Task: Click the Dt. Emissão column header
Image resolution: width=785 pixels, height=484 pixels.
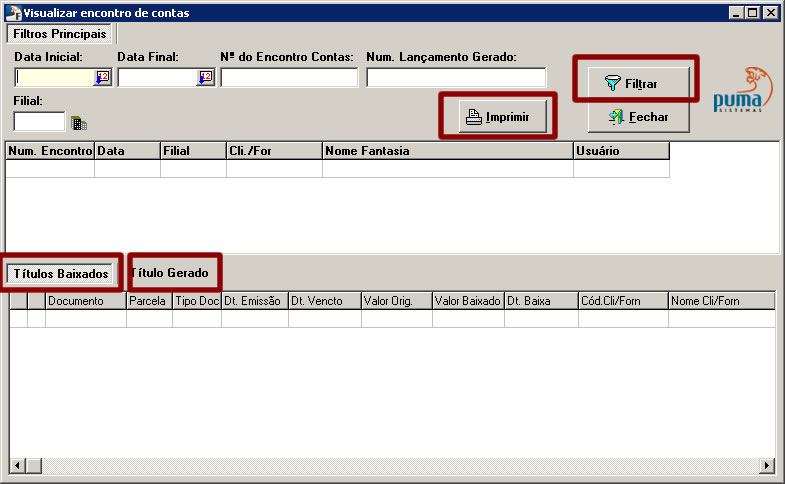Action: [x=254, y=300]
